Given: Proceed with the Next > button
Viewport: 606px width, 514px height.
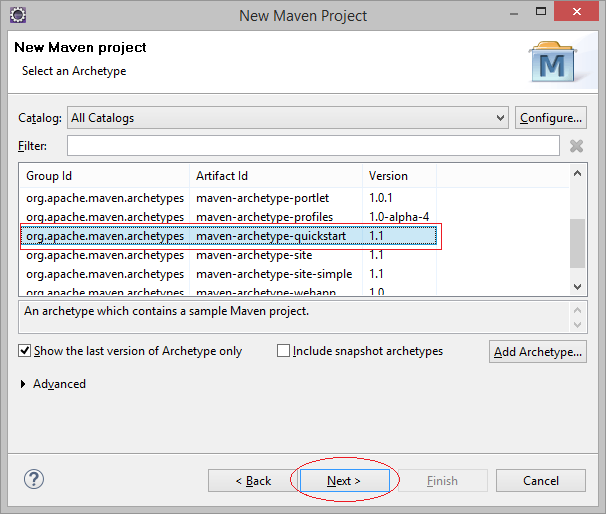Looking at the screenshot, I should click(344, 481).
